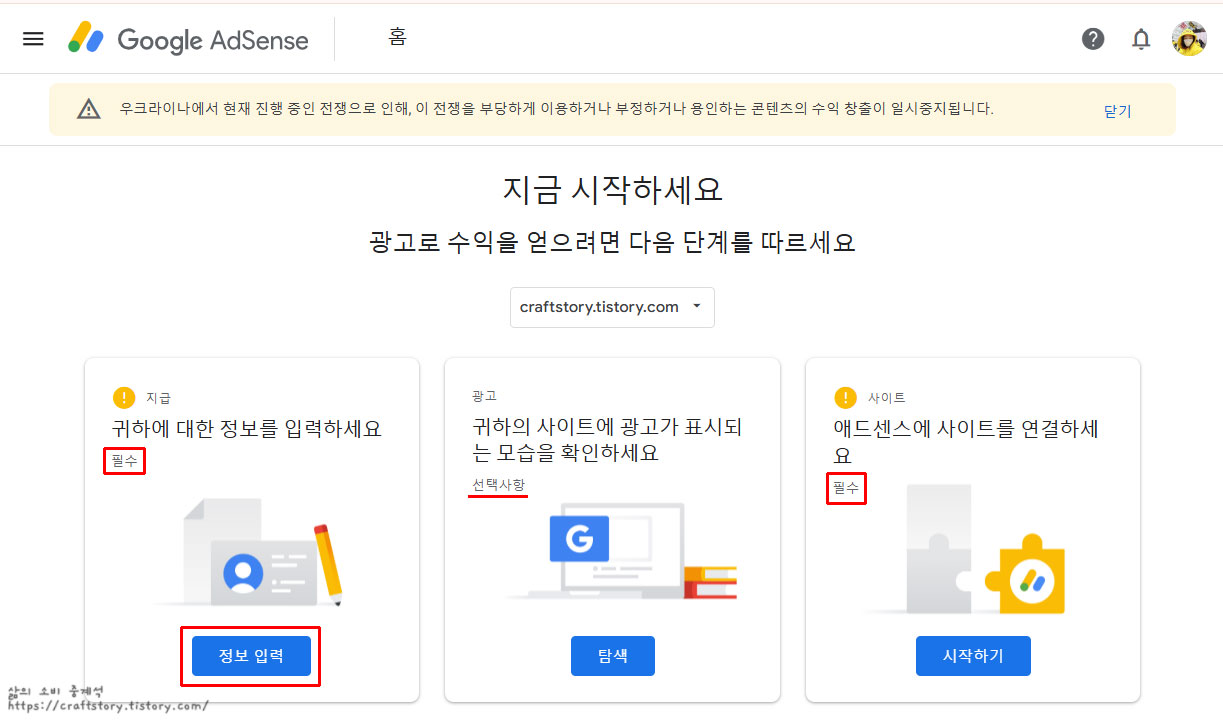Open the account profile avatar
This screenshot has width=1223, height=721.
[1189, 39]
